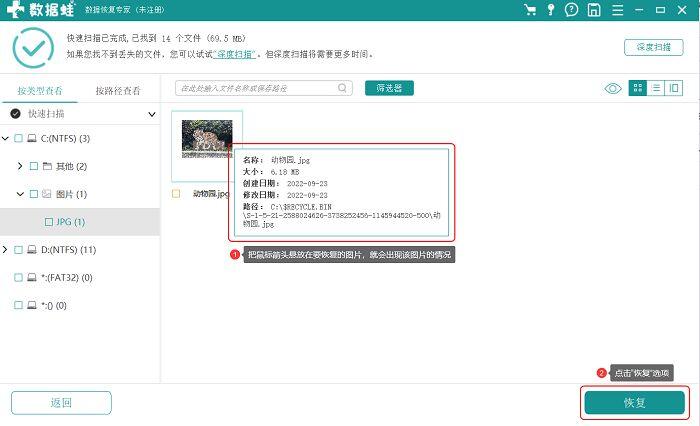700x426 pixels.
Task: Switch to grid thumbnail view
Action: coord(638,88)
